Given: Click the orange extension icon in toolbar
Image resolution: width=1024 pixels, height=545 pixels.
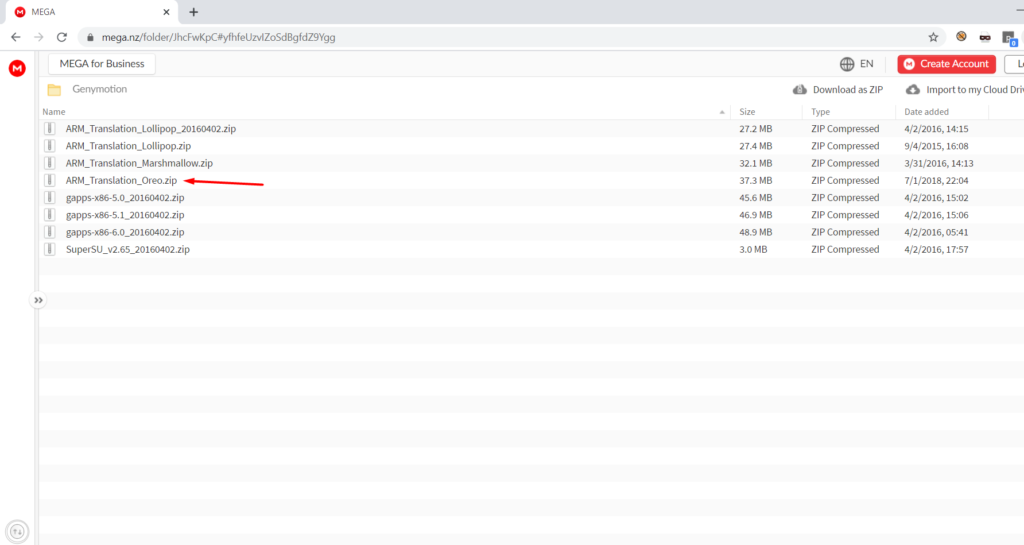Looking at the screenshot, I should pyautogui.click(x=961, y=37).
